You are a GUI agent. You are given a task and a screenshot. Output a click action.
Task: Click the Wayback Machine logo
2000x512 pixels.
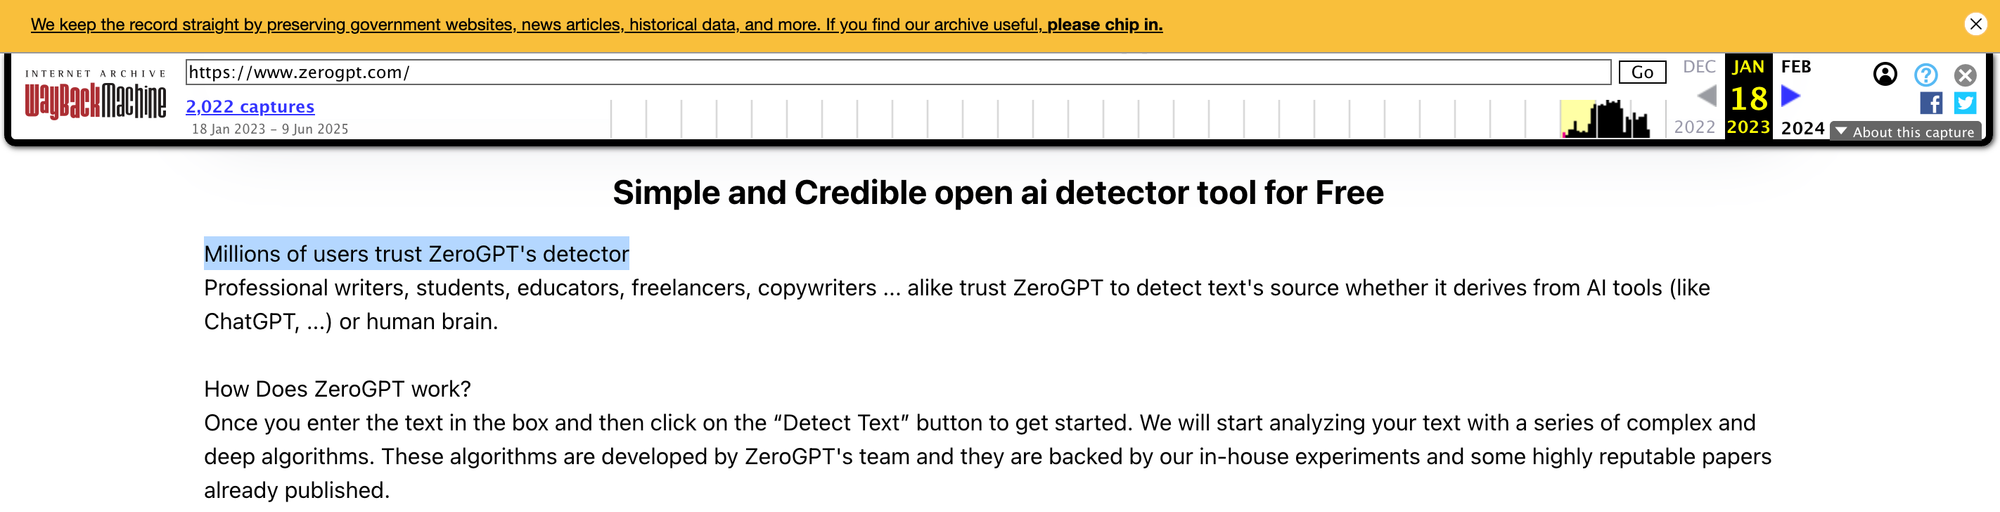96,95
